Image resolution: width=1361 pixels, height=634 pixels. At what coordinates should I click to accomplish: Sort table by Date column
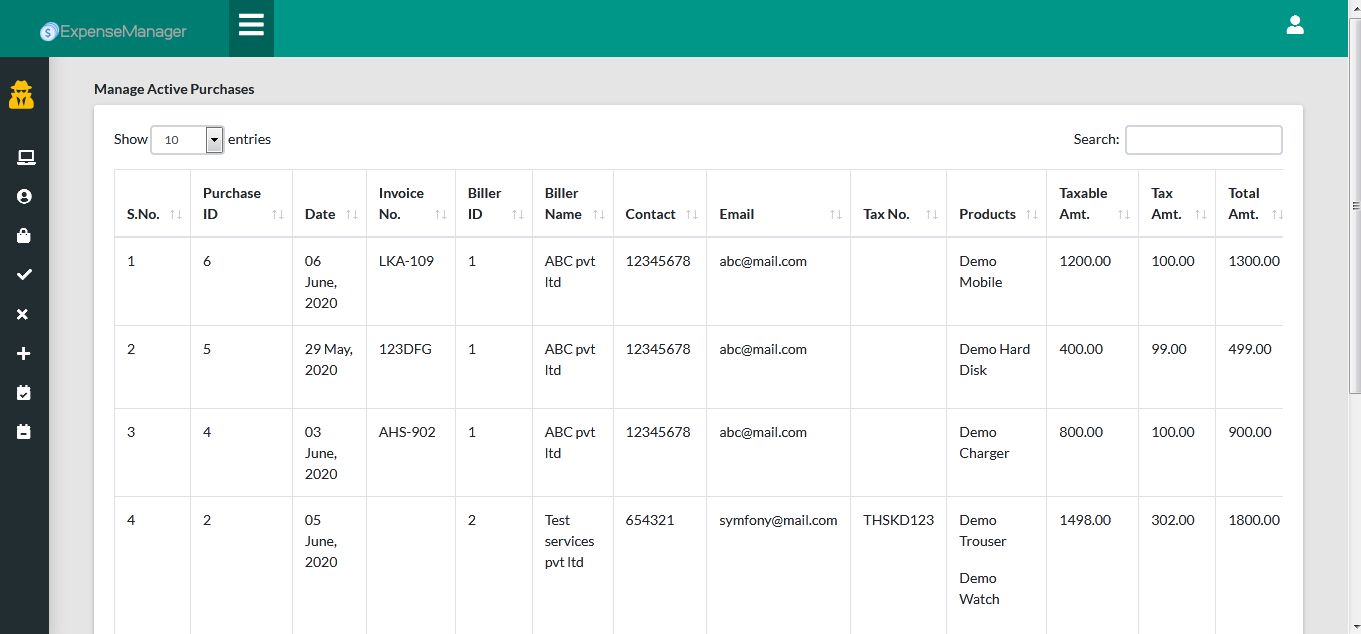point(329,214)
